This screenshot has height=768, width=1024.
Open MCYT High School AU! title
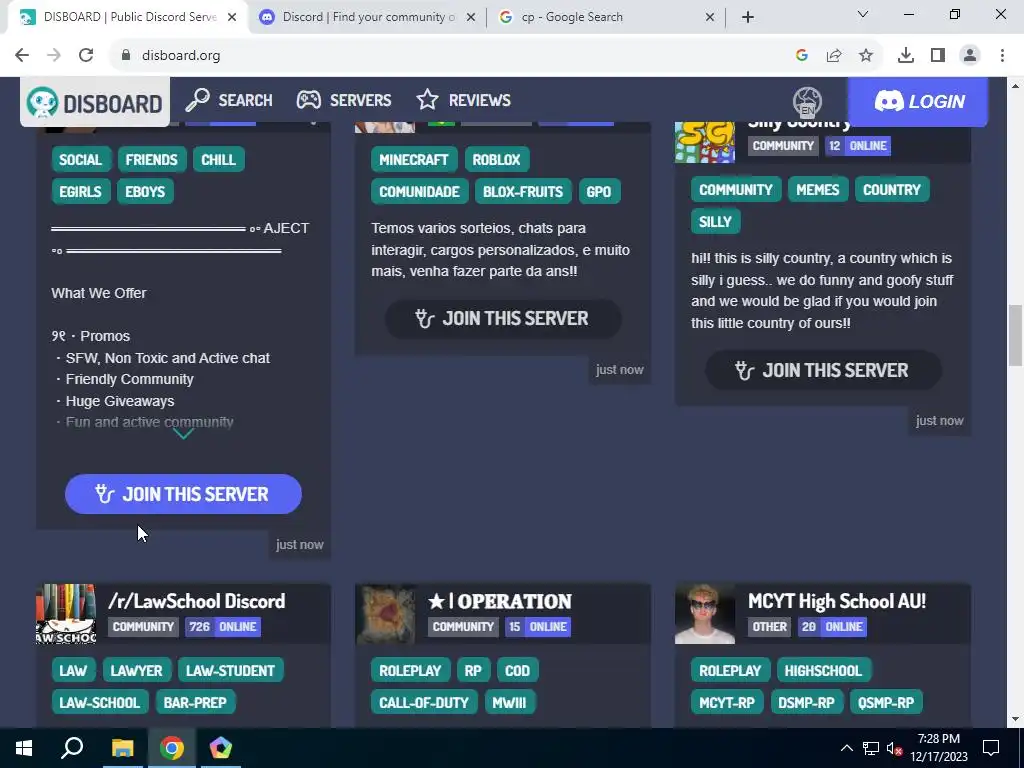click(x=837, y=601)
